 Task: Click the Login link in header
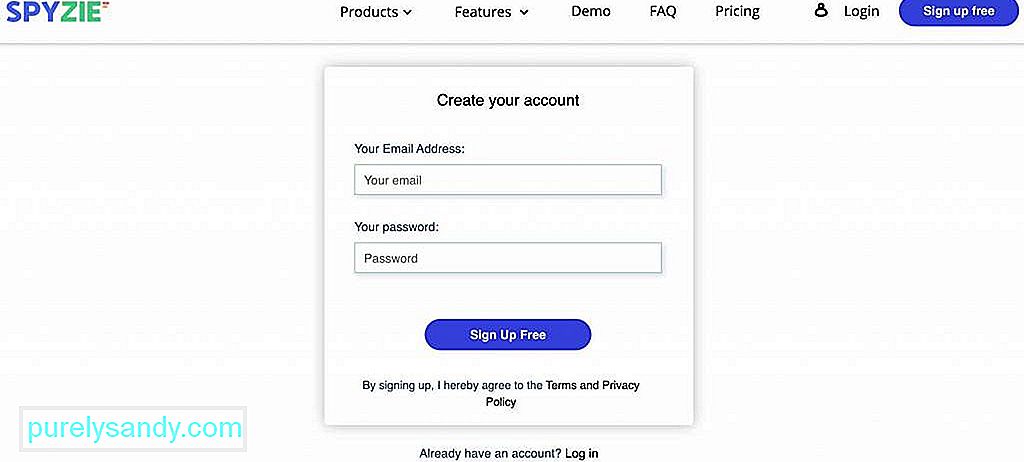coord(861,11)
